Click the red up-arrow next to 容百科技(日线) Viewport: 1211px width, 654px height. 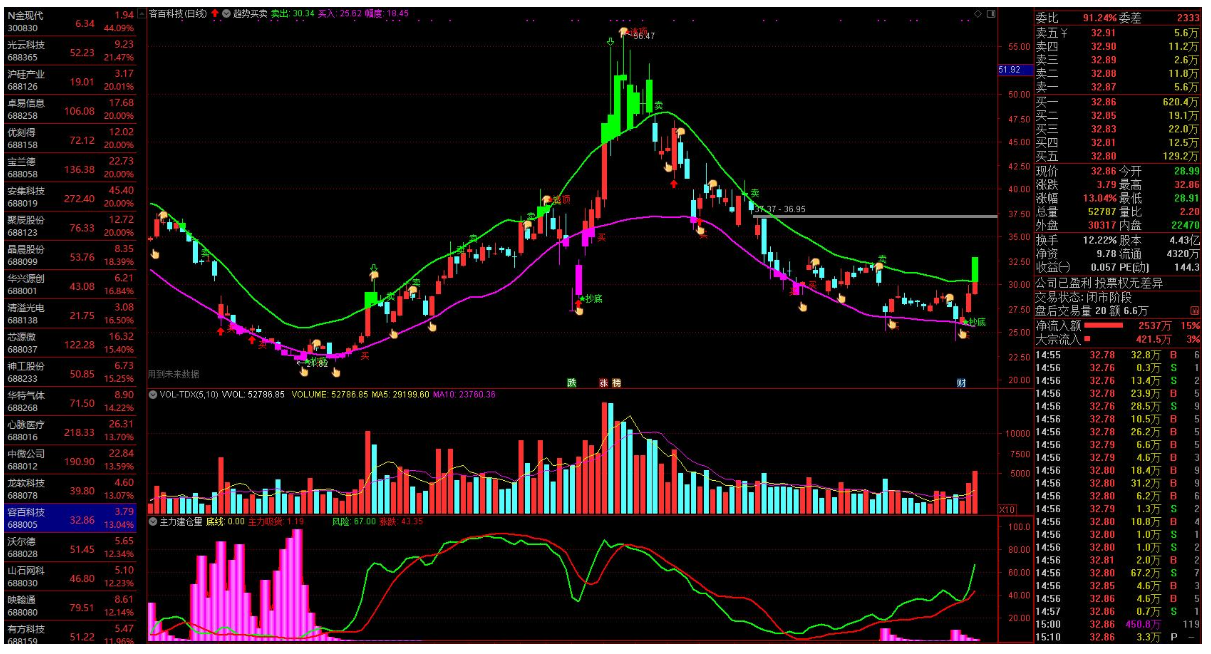click(x=214, y=15)
